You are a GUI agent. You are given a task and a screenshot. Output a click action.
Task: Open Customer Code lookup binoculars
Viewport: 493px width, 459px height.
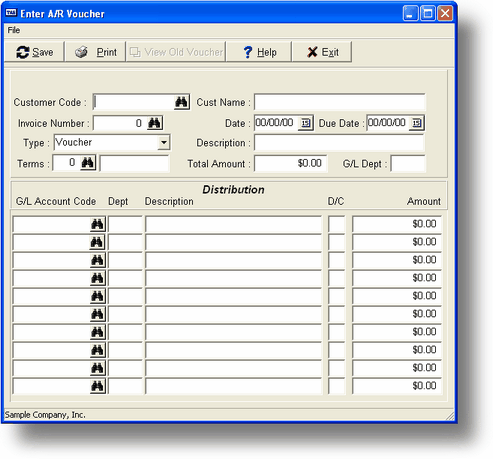(x=181, y=102)
